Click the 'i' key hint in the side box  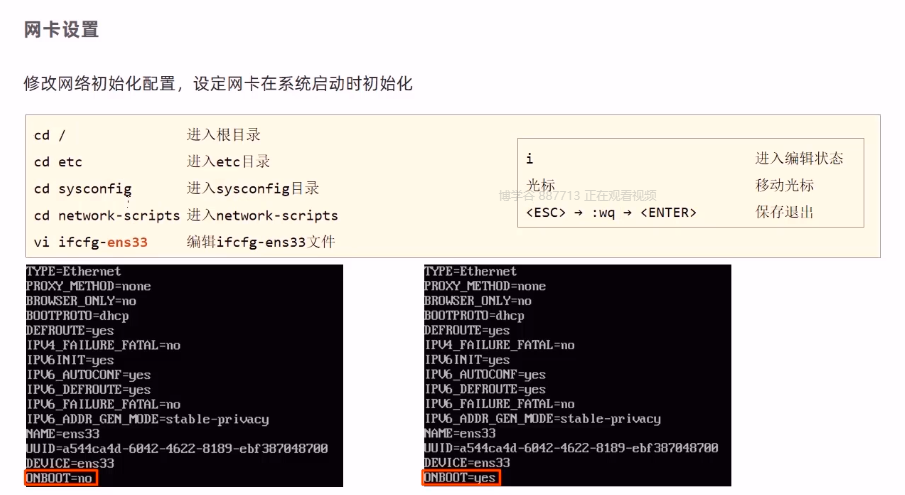click(529, 158)
